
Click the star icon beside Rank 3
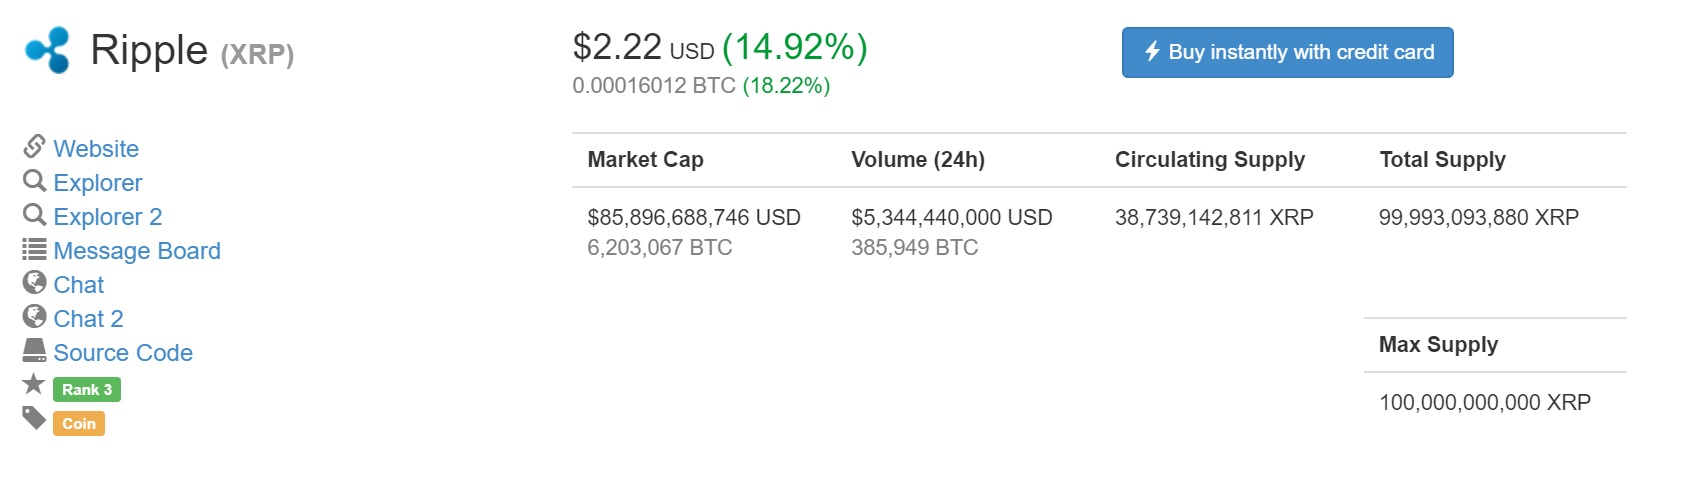34,385
